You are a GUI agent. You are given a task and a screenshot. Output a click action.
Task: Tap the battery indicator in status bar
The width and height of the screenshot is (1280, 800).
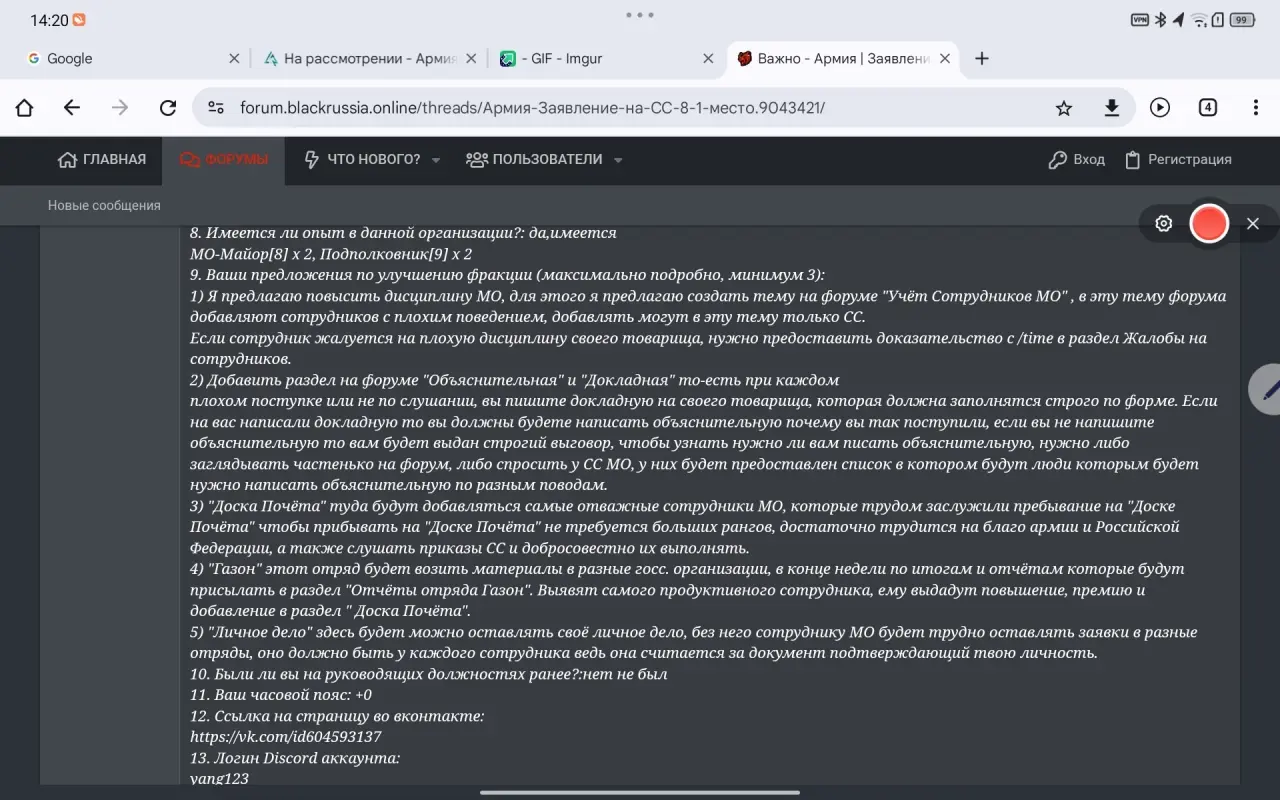tap(1243, 20)
